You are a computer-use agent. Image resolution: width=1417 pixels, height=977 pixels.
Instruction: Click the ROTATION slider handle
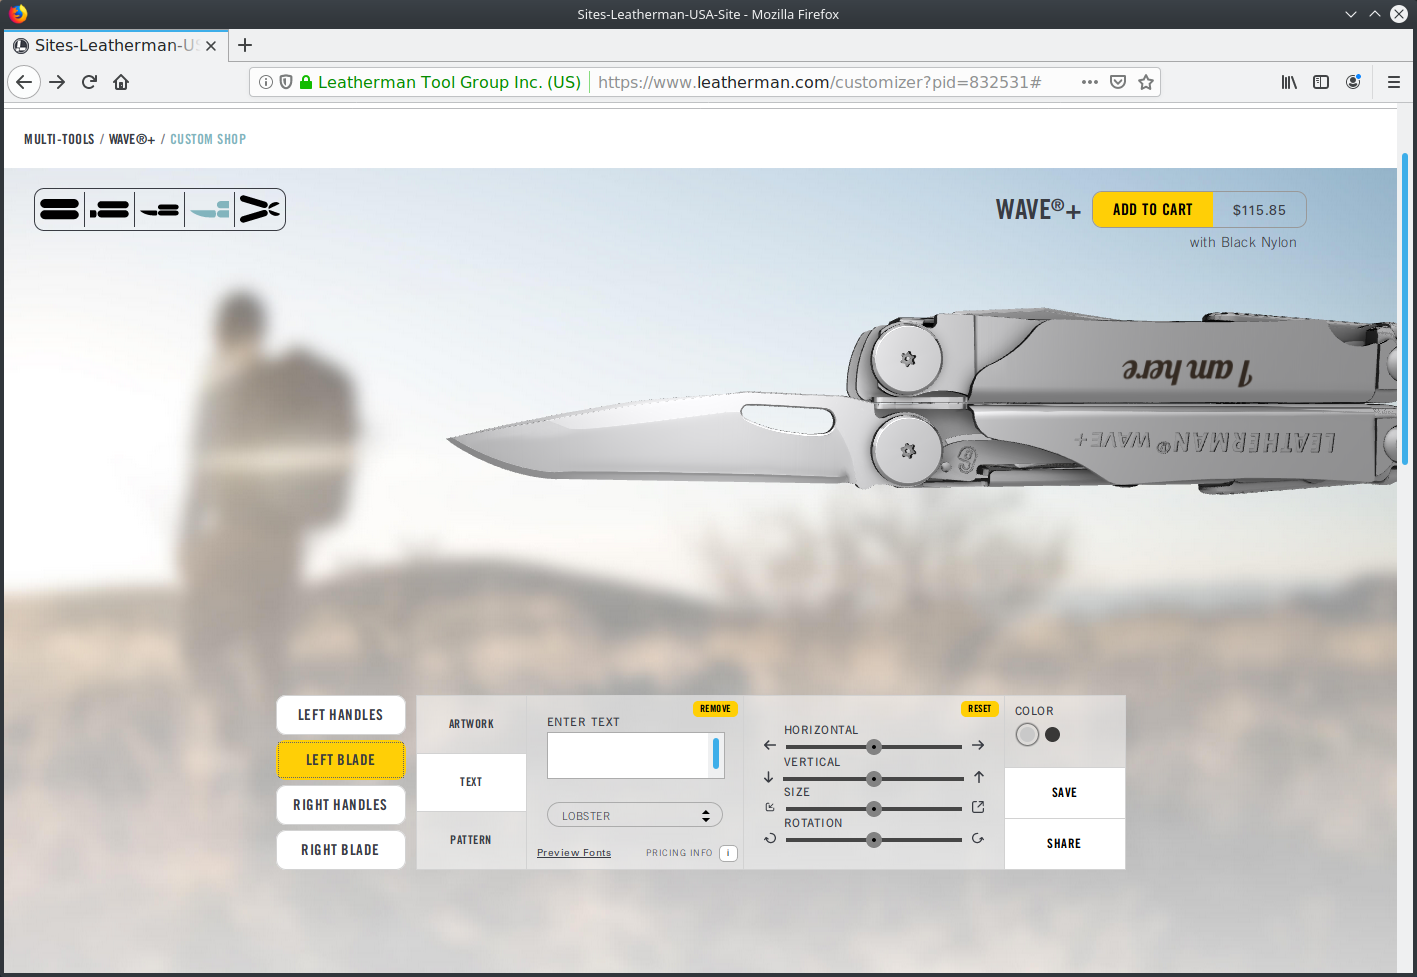(874, 840)
